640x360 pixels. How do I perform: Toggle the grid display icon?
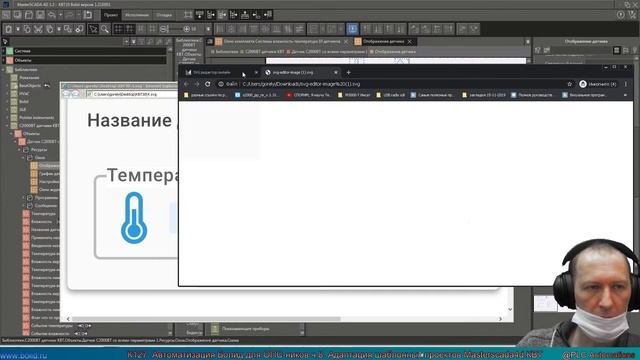click(118, 29)
